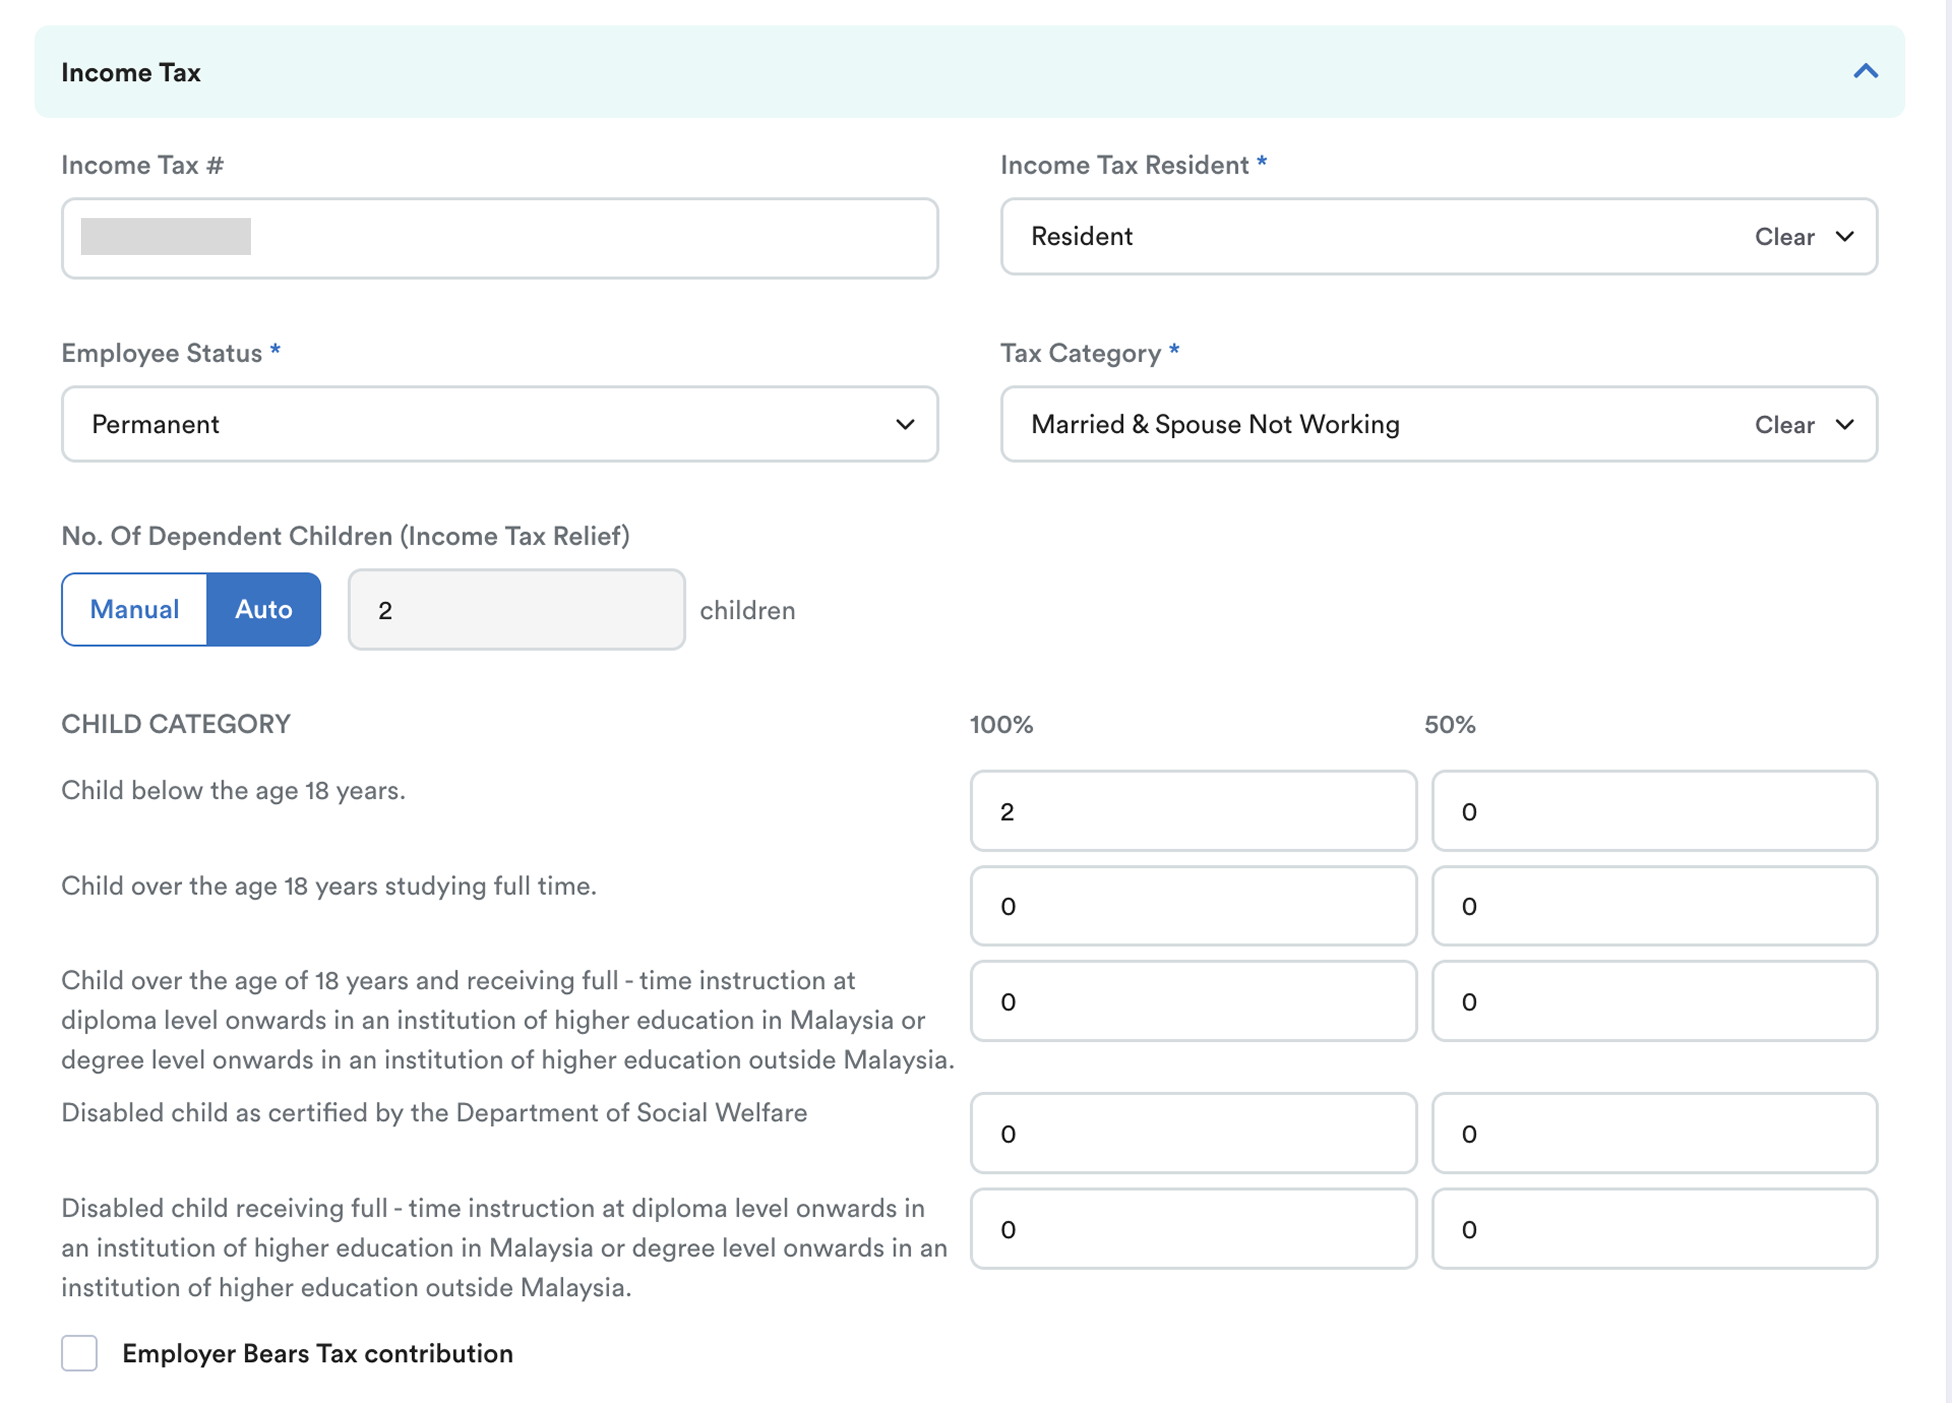Click 50% field for disabled child
1952x1425 pixels.
tap(1654, 1133)
